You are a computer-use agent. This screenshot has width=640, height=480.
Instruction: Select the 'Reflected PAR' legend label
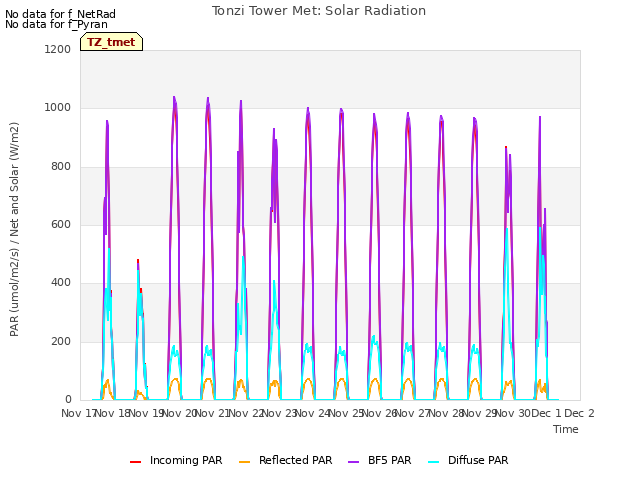(296, 460)
